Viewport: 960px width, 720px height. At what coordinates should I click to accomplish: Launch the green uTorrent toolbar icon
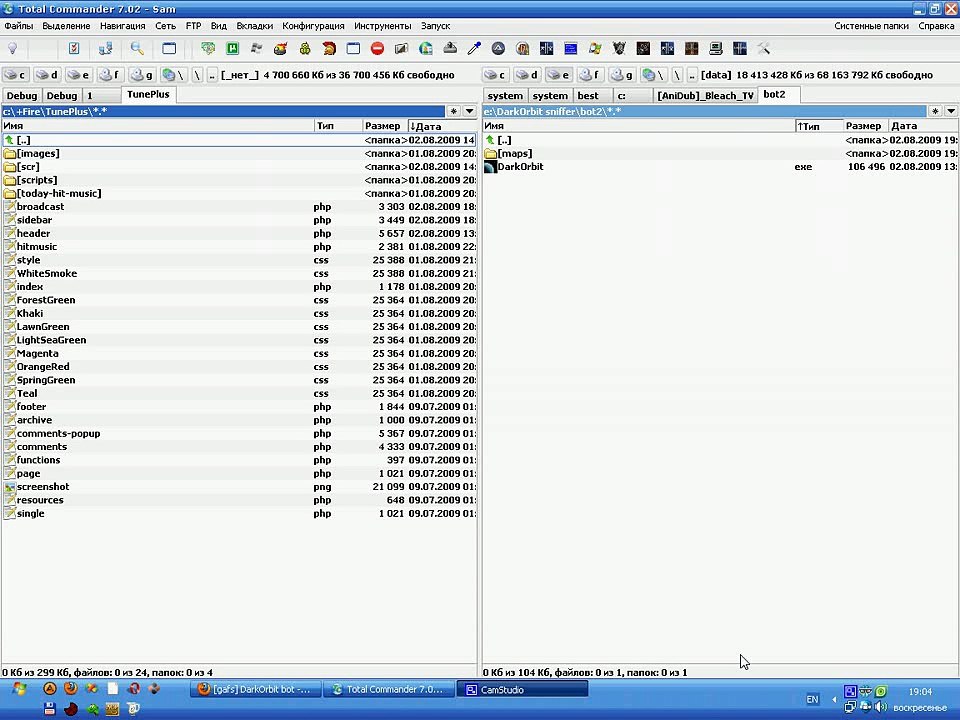(x=233, y=48)
